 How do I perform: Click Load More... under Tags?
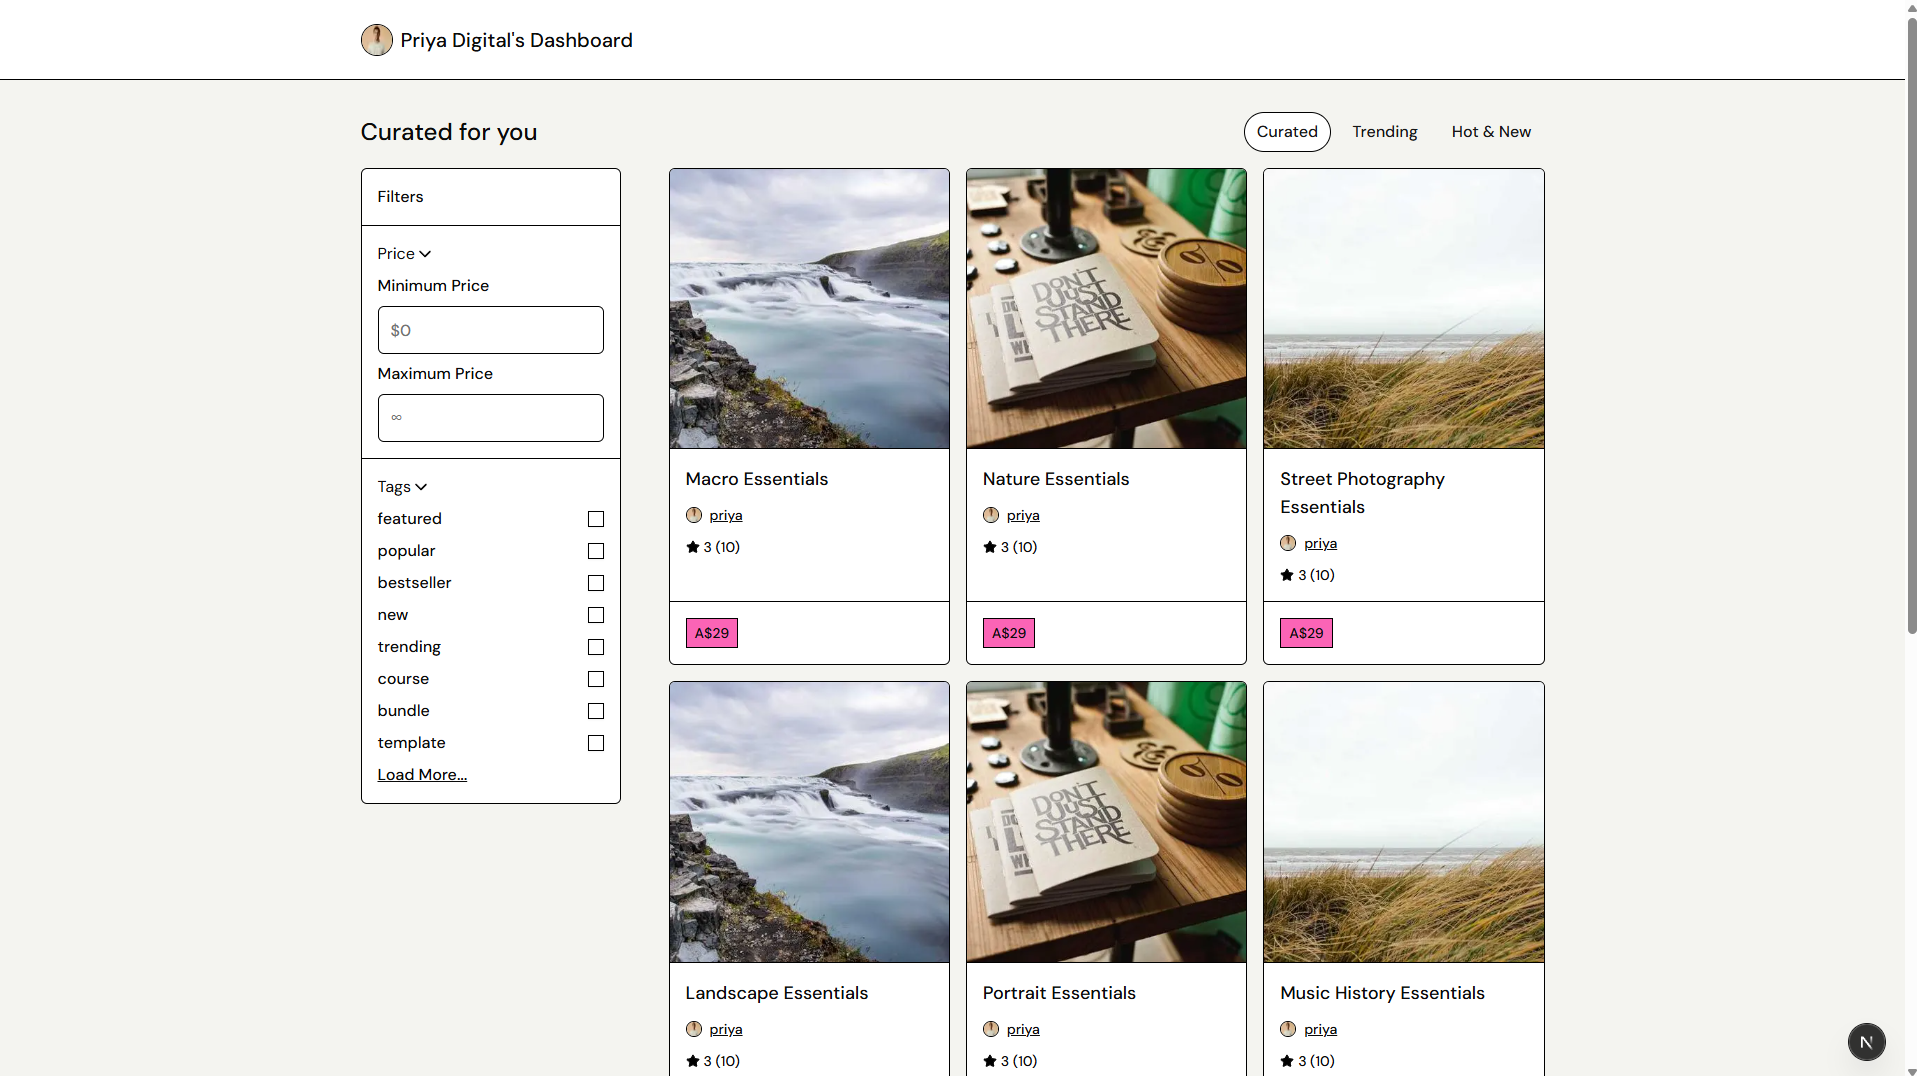point(422,775)
